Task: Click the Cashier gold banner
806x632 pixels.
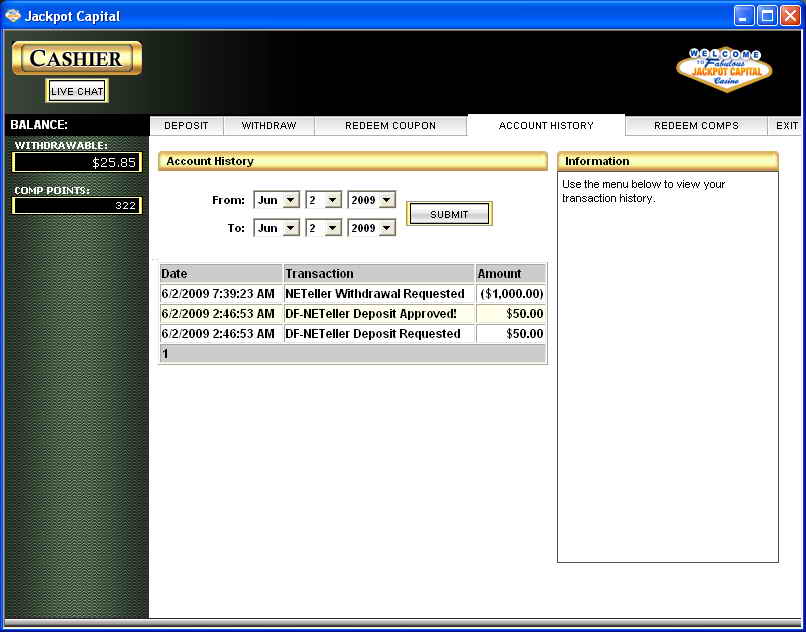Action: (x=77, y=58)
